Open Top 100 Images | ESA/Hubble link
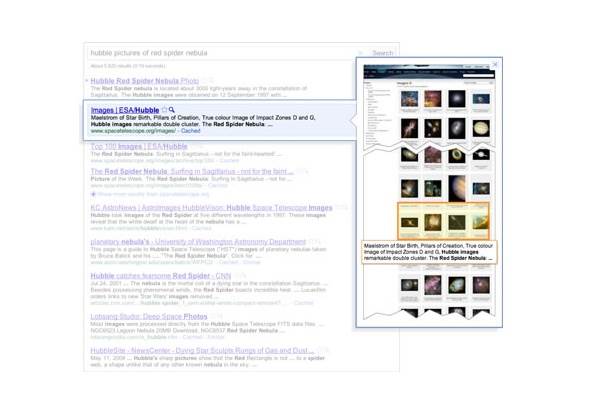The width and height of the screenshot is (610, 395). 139,146
